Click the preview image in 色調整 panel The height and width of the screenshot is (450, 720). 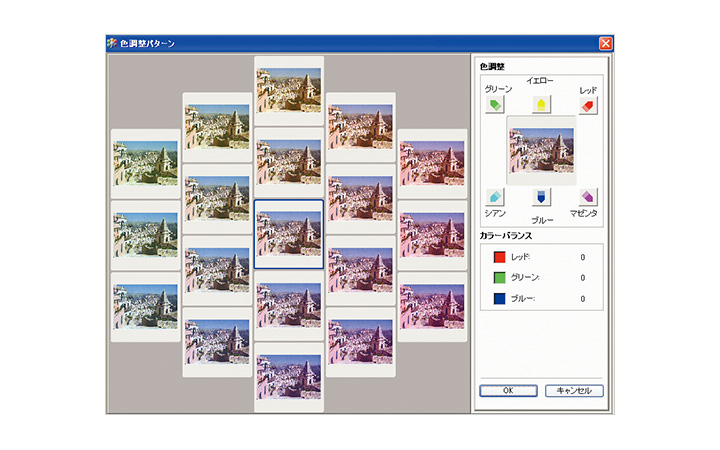(541, 150)
